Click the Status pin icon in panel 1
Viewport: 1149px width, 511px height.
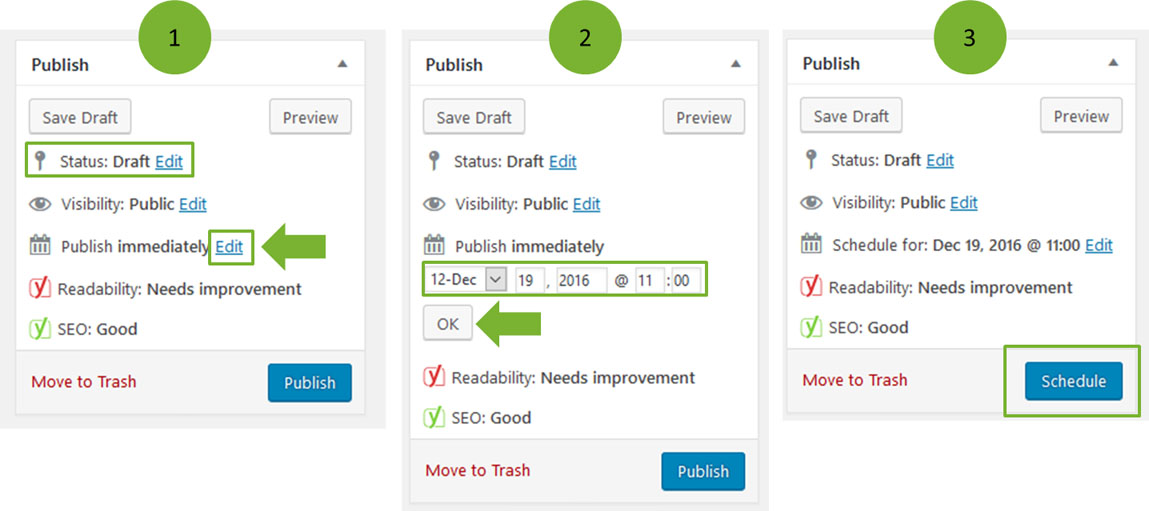pyautogui.click(x=38, y=161)
